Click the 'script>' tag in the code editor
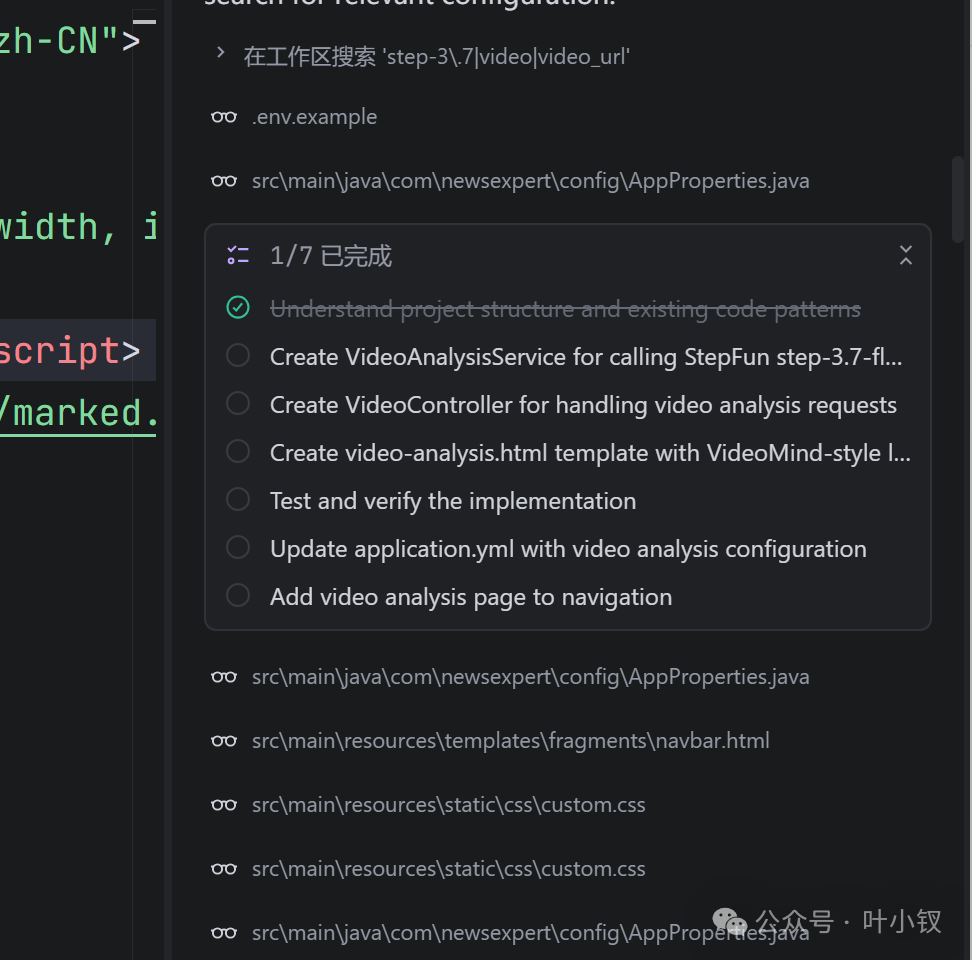 70,351
